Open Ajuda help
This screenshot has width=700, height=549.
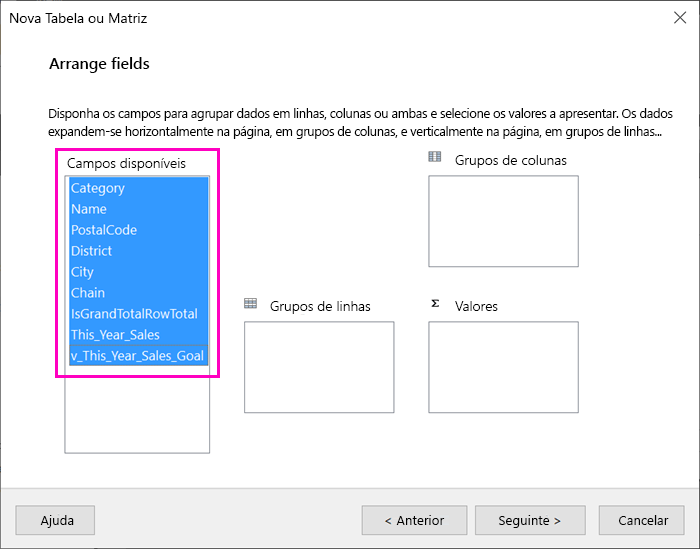(x=55, y=520)
